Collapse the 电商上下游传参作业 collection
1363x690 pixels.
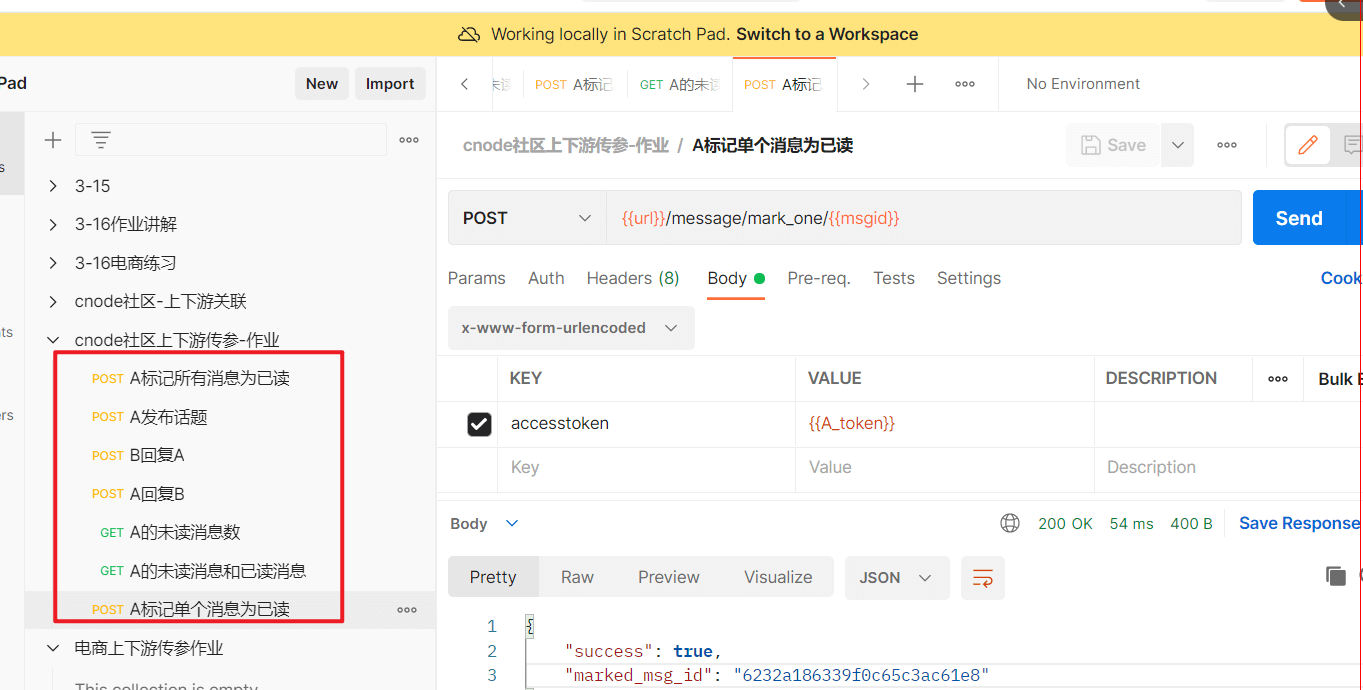click(x=54, y=648)
